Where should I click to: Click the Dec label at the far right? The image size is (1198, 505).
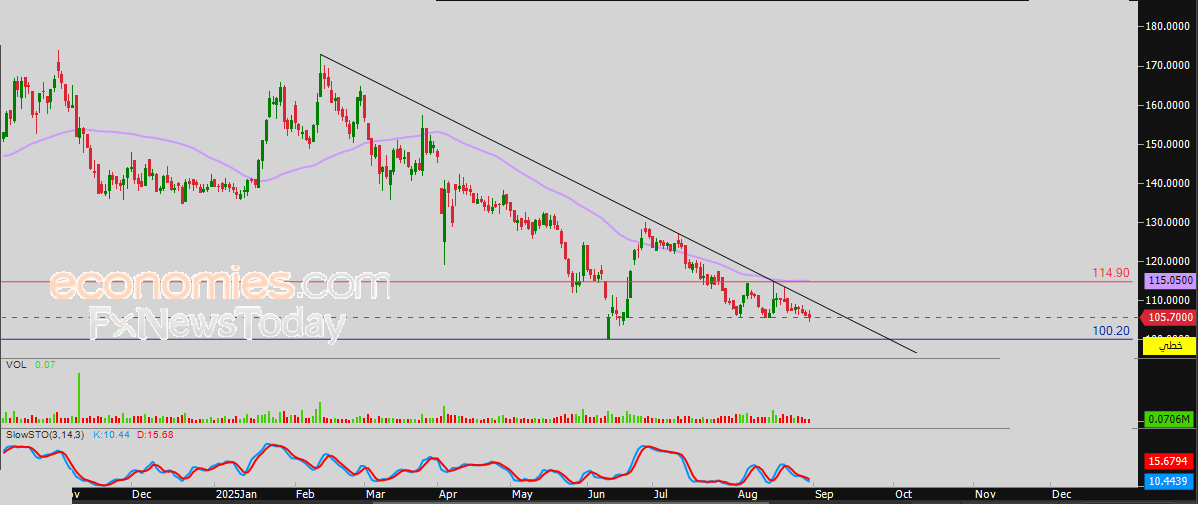1060,495
